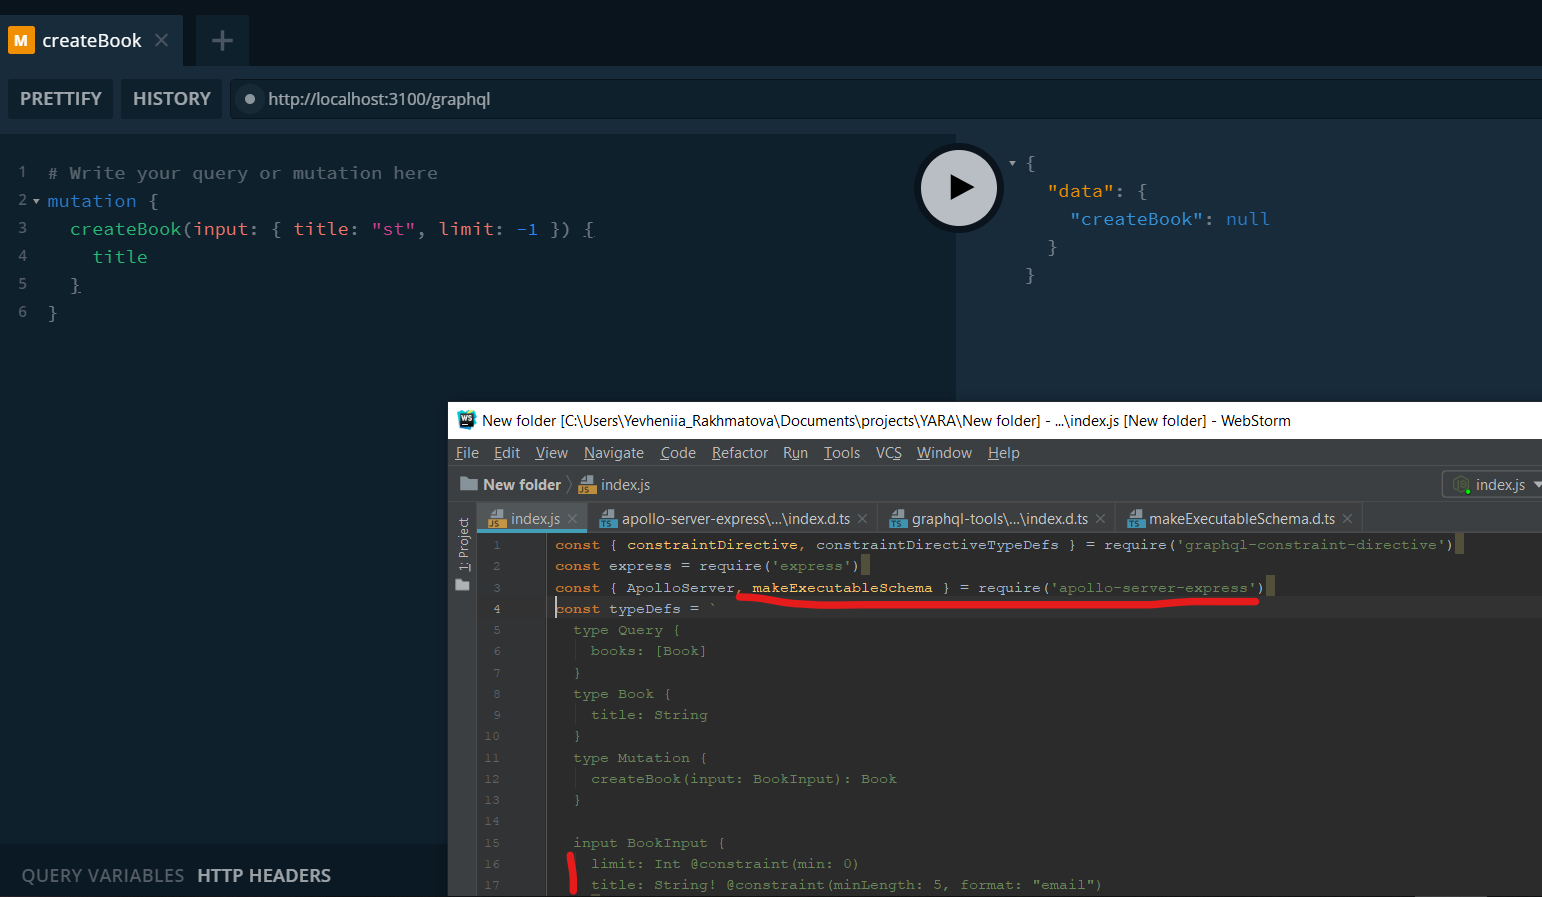Open WebStorm Help menu
Image resolution: width=1542 pixels, height=897 pixels.
(1004, 453)
